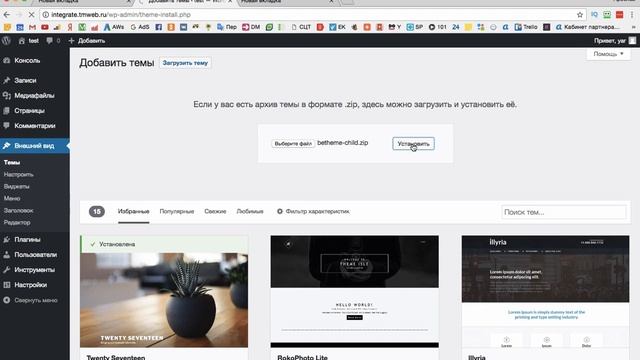The height and width of the screenshot is (360, 640).
Task: Click the WordPress logo in the admin bar
Action: pyautogui.click(x=6, y=41)
